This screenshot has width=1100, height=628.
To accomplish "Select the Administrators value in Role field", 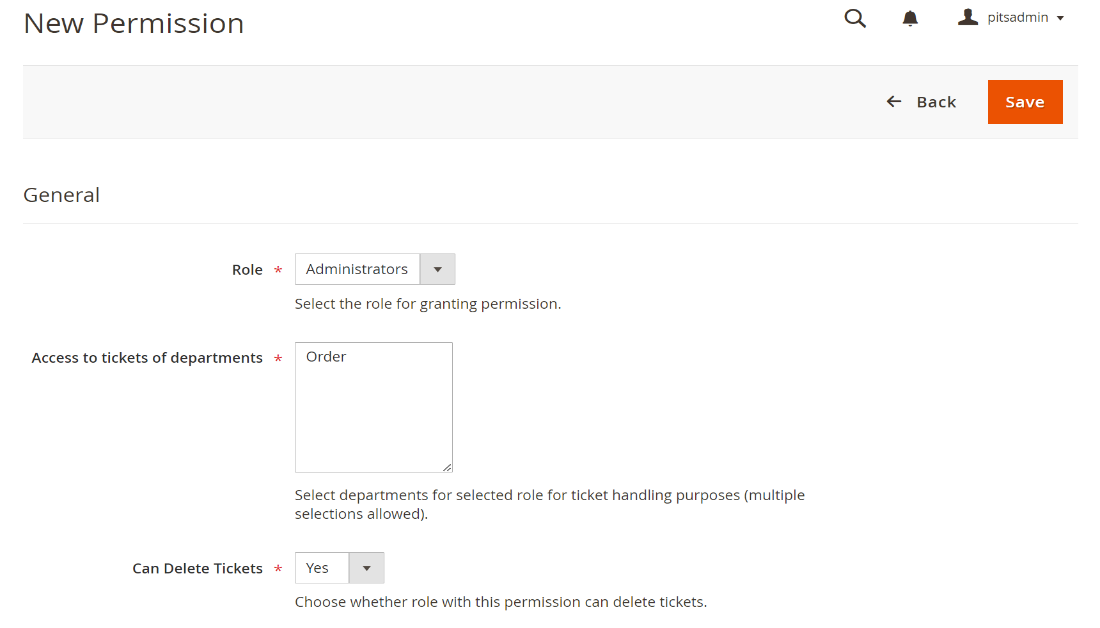I will click(357, 269).
